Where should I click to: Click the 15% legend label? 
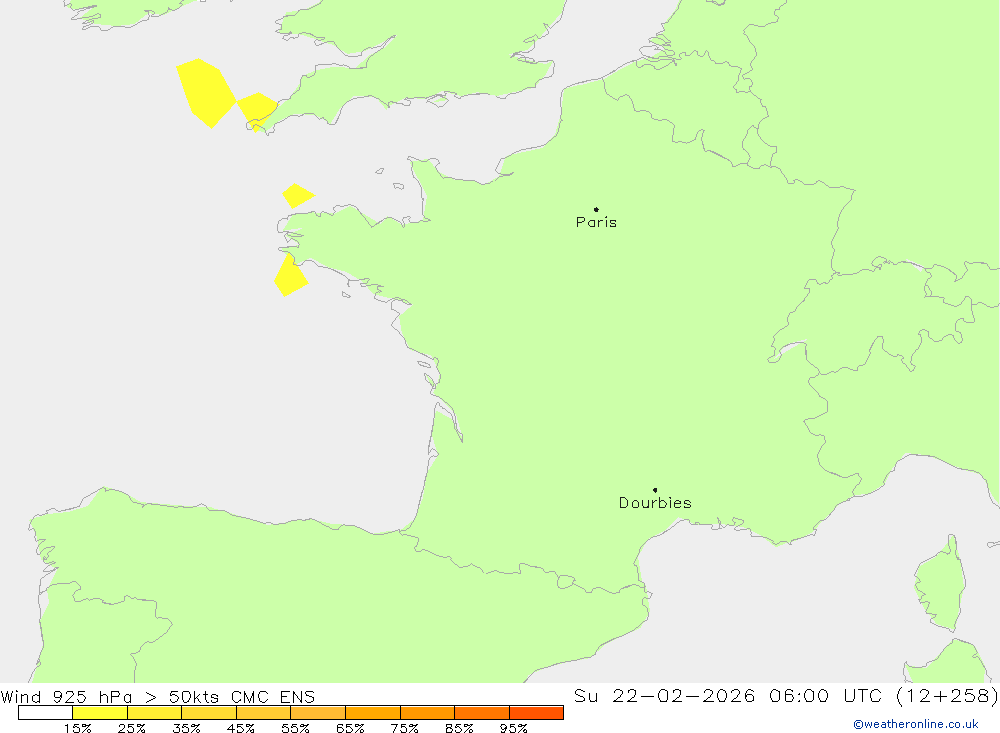pos(77,728)
